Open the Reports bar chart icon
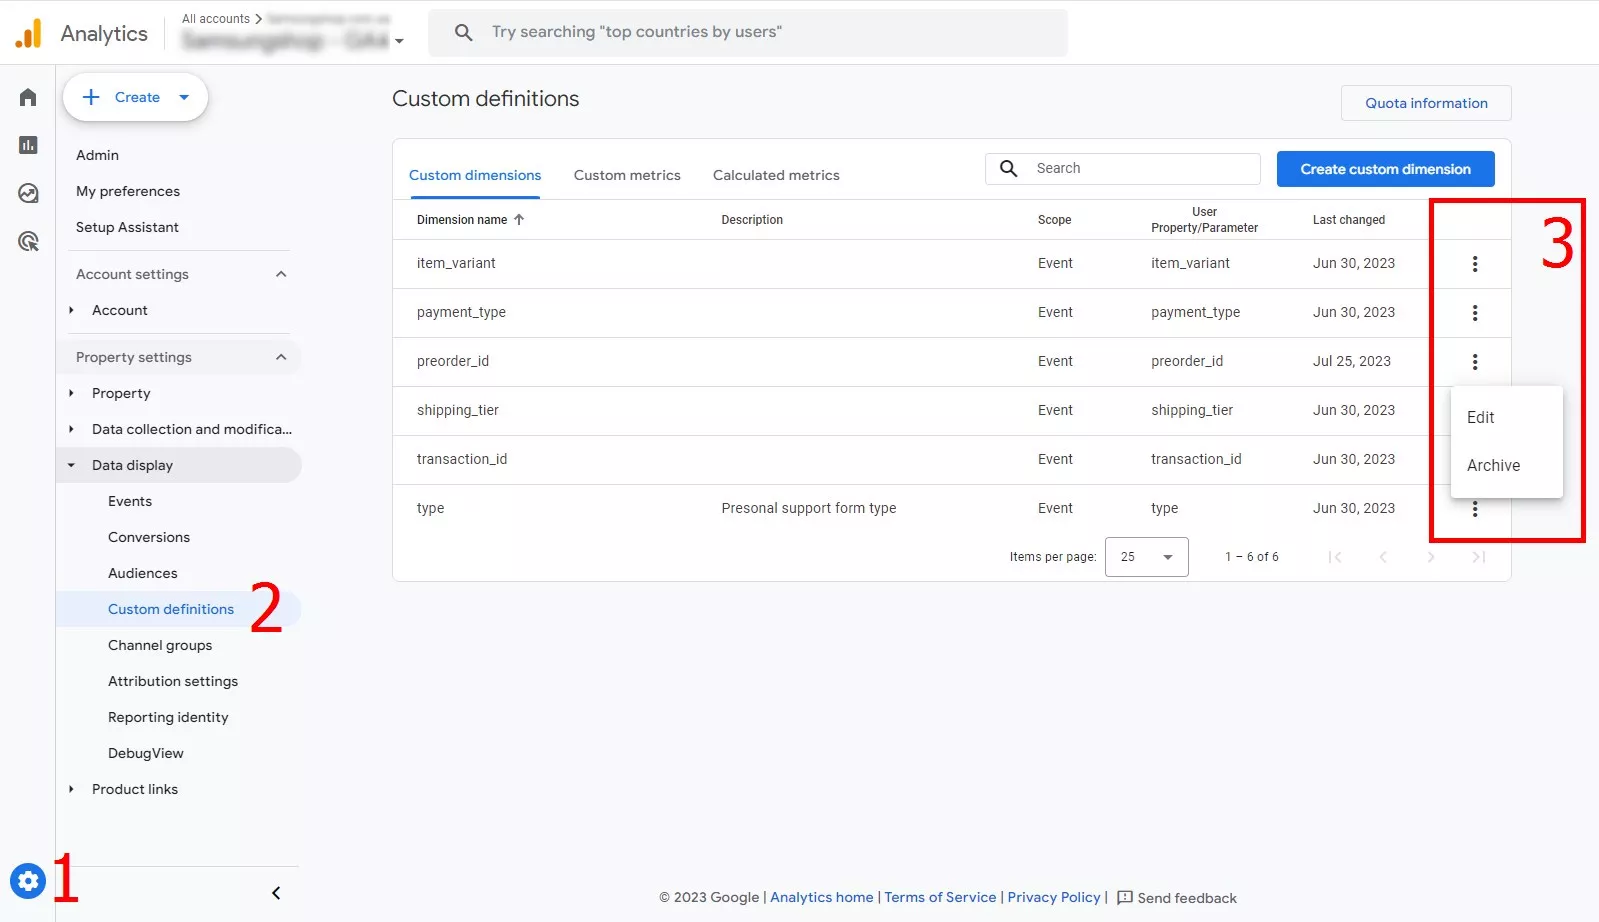The width and height of the screenshot is (1599, 922). [x=28, y=145]
